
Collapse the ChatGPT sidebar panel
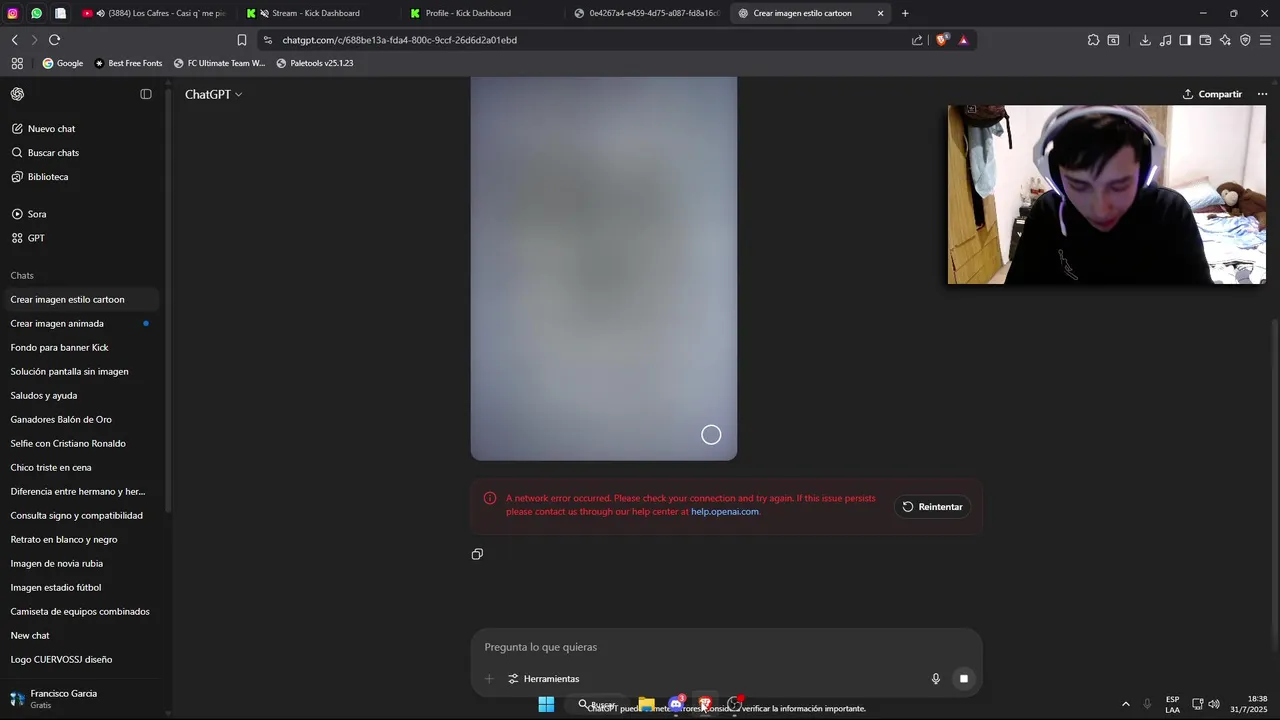pos(146,94)
